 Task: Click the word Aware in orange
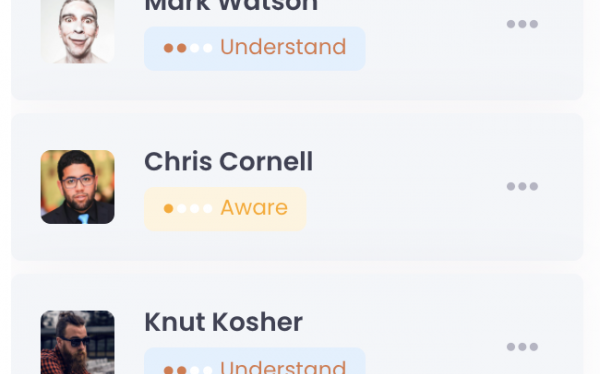(x=254, y=208)
